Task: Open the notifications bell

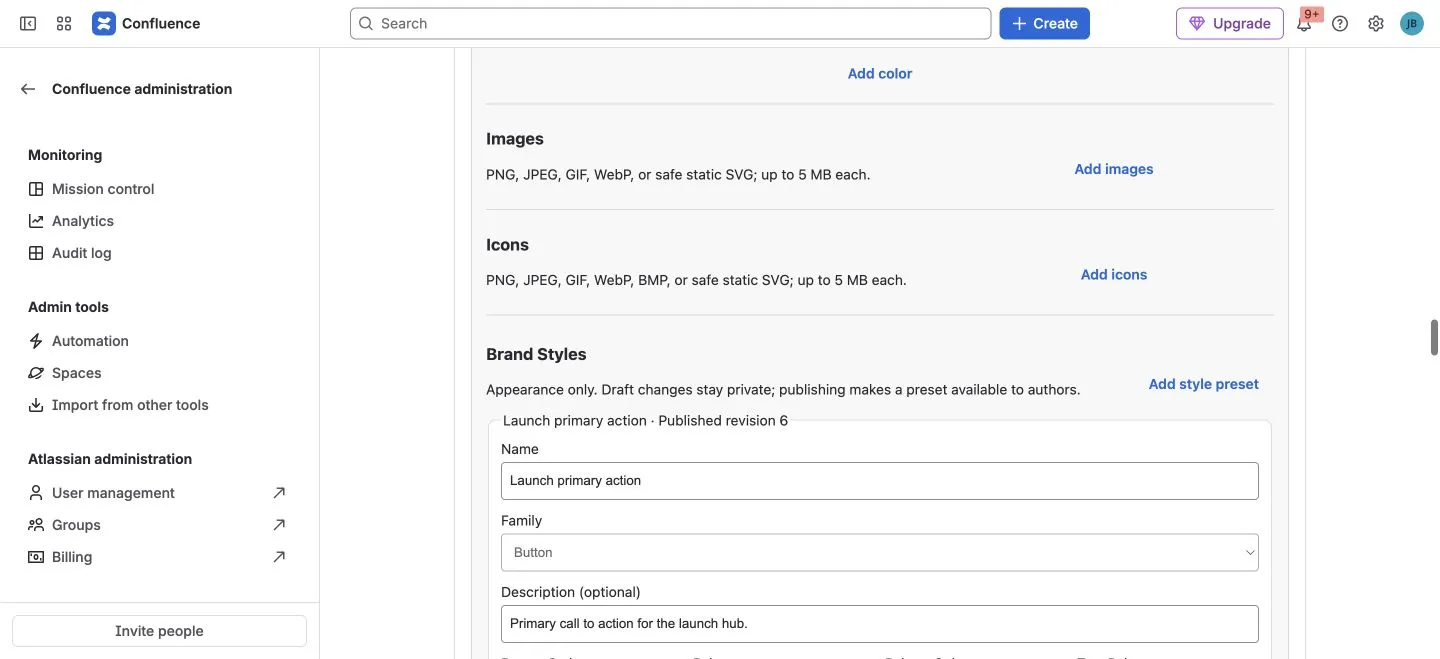Action: tap(1304, 24)
